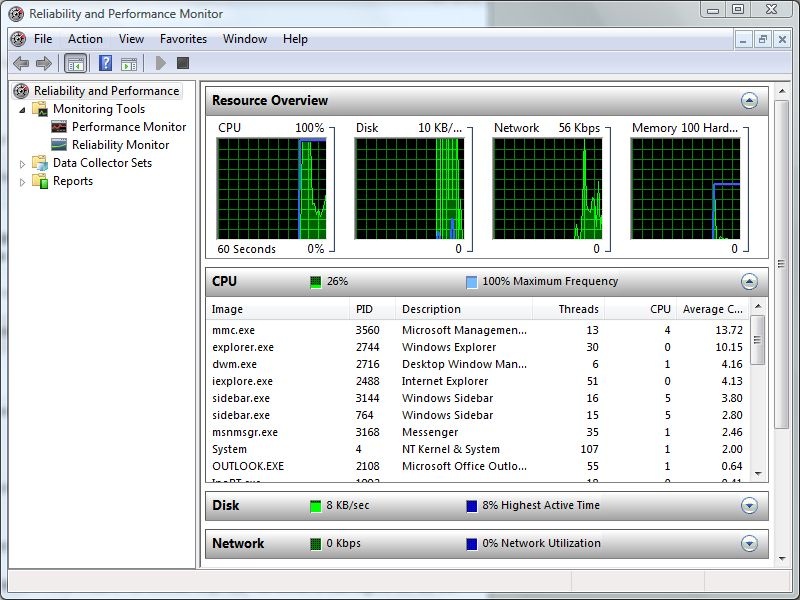Click the Forward arrow toolbar icon
This screenshot has height=600, width=800.
coord(44,63)
